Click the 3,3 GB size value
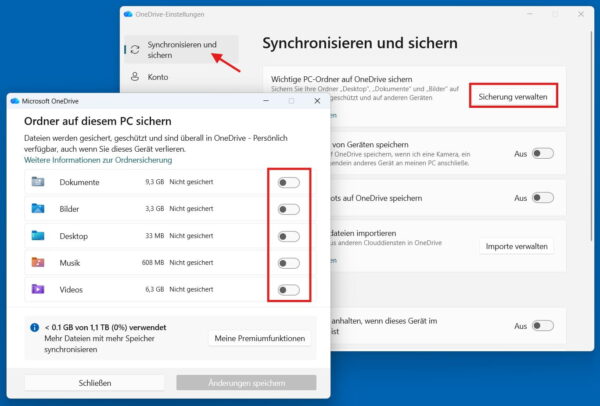Viewport: 600px width, 406px height. [155, 209]
